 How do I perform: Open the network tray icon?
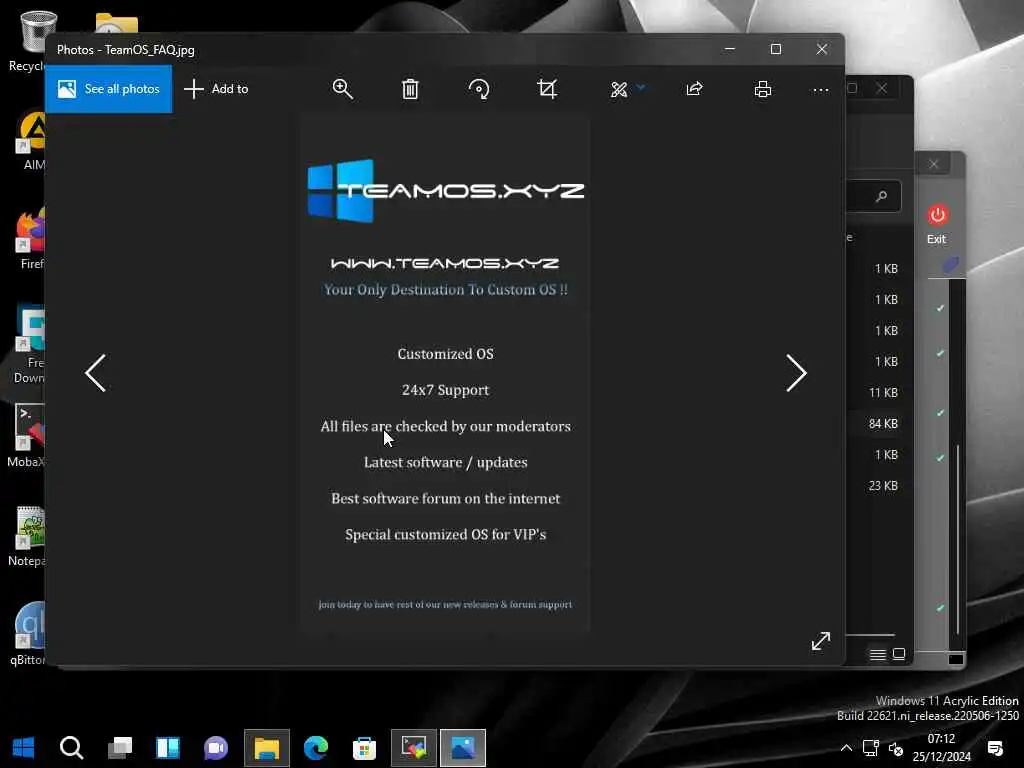click(871, 748)
